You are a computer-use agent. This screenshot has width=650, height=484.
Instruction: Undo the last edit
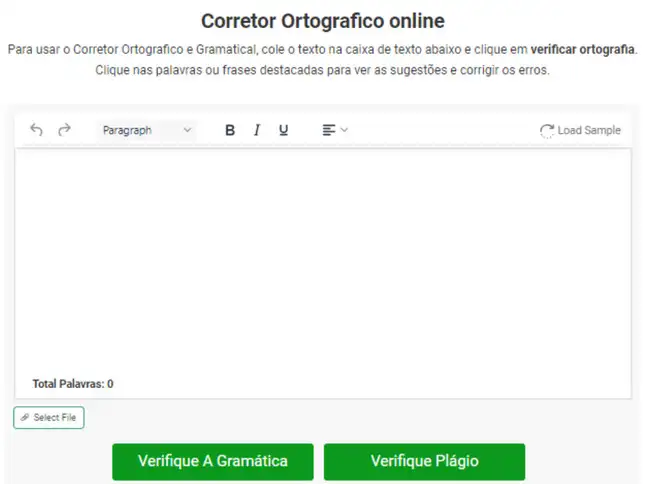coord(36,130)
